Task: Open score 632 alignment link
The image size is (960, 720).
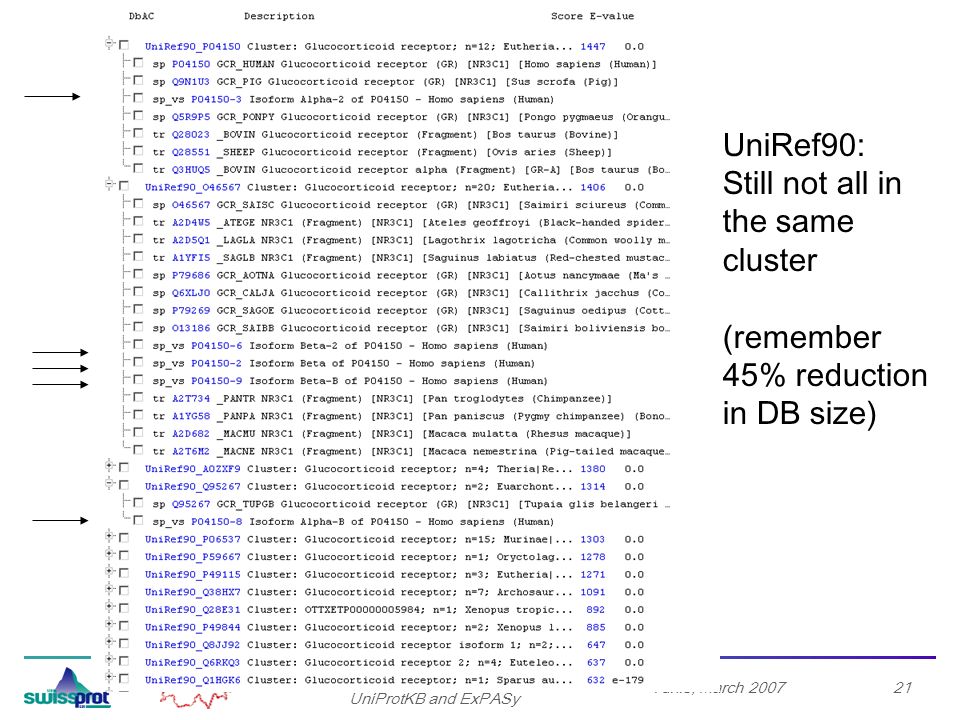Action: click(596, 680)
